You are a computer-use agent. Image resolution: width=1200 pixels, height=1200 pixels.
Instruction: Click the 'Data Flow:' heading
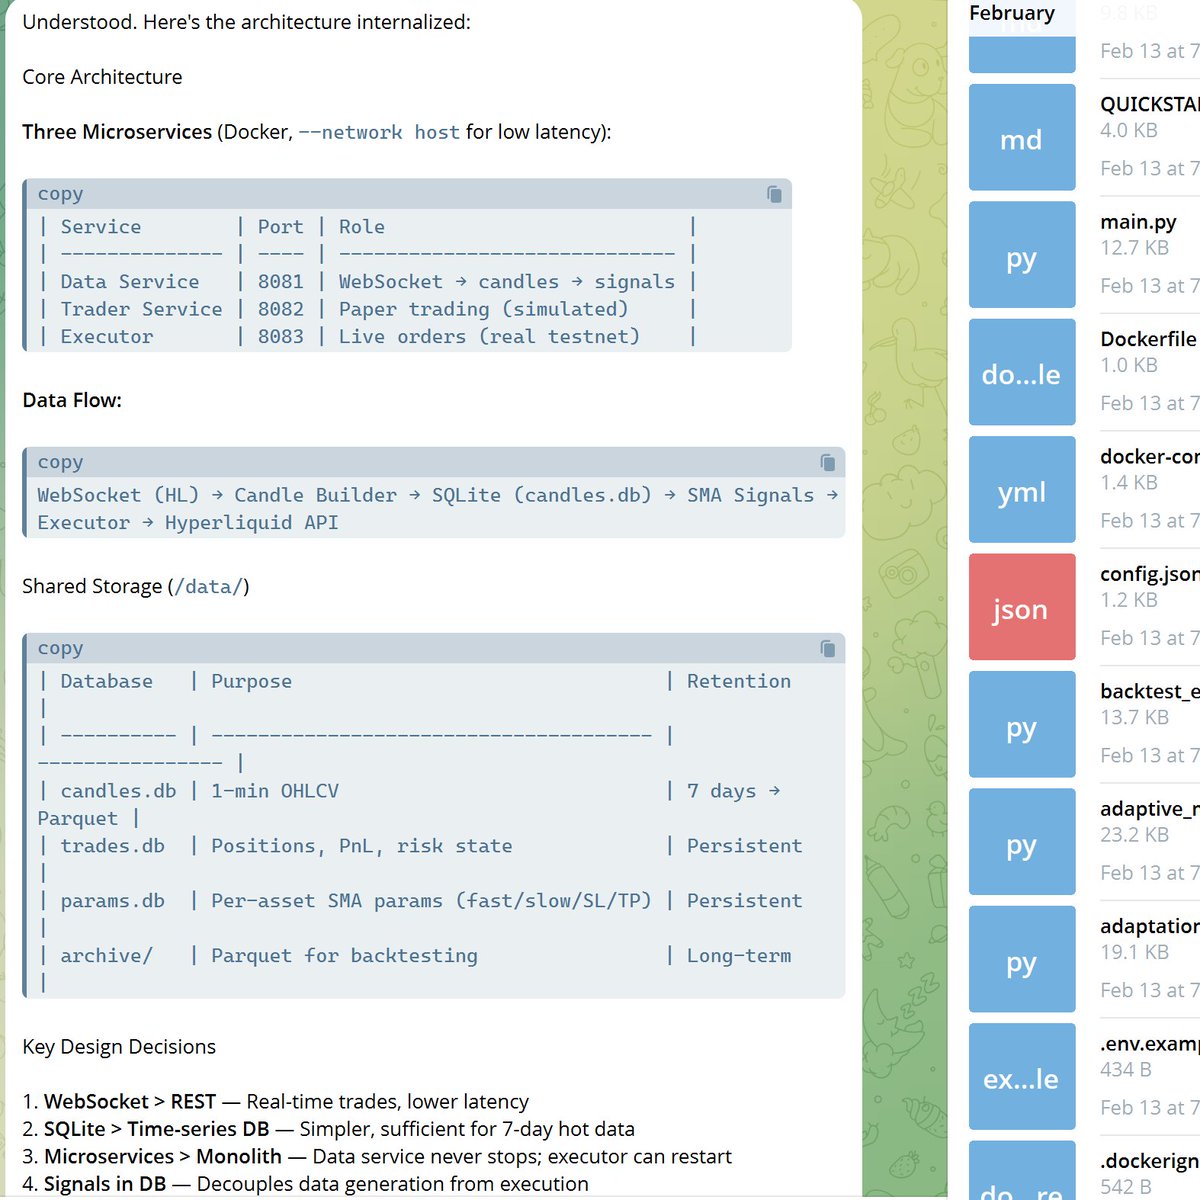coord(72,400)
